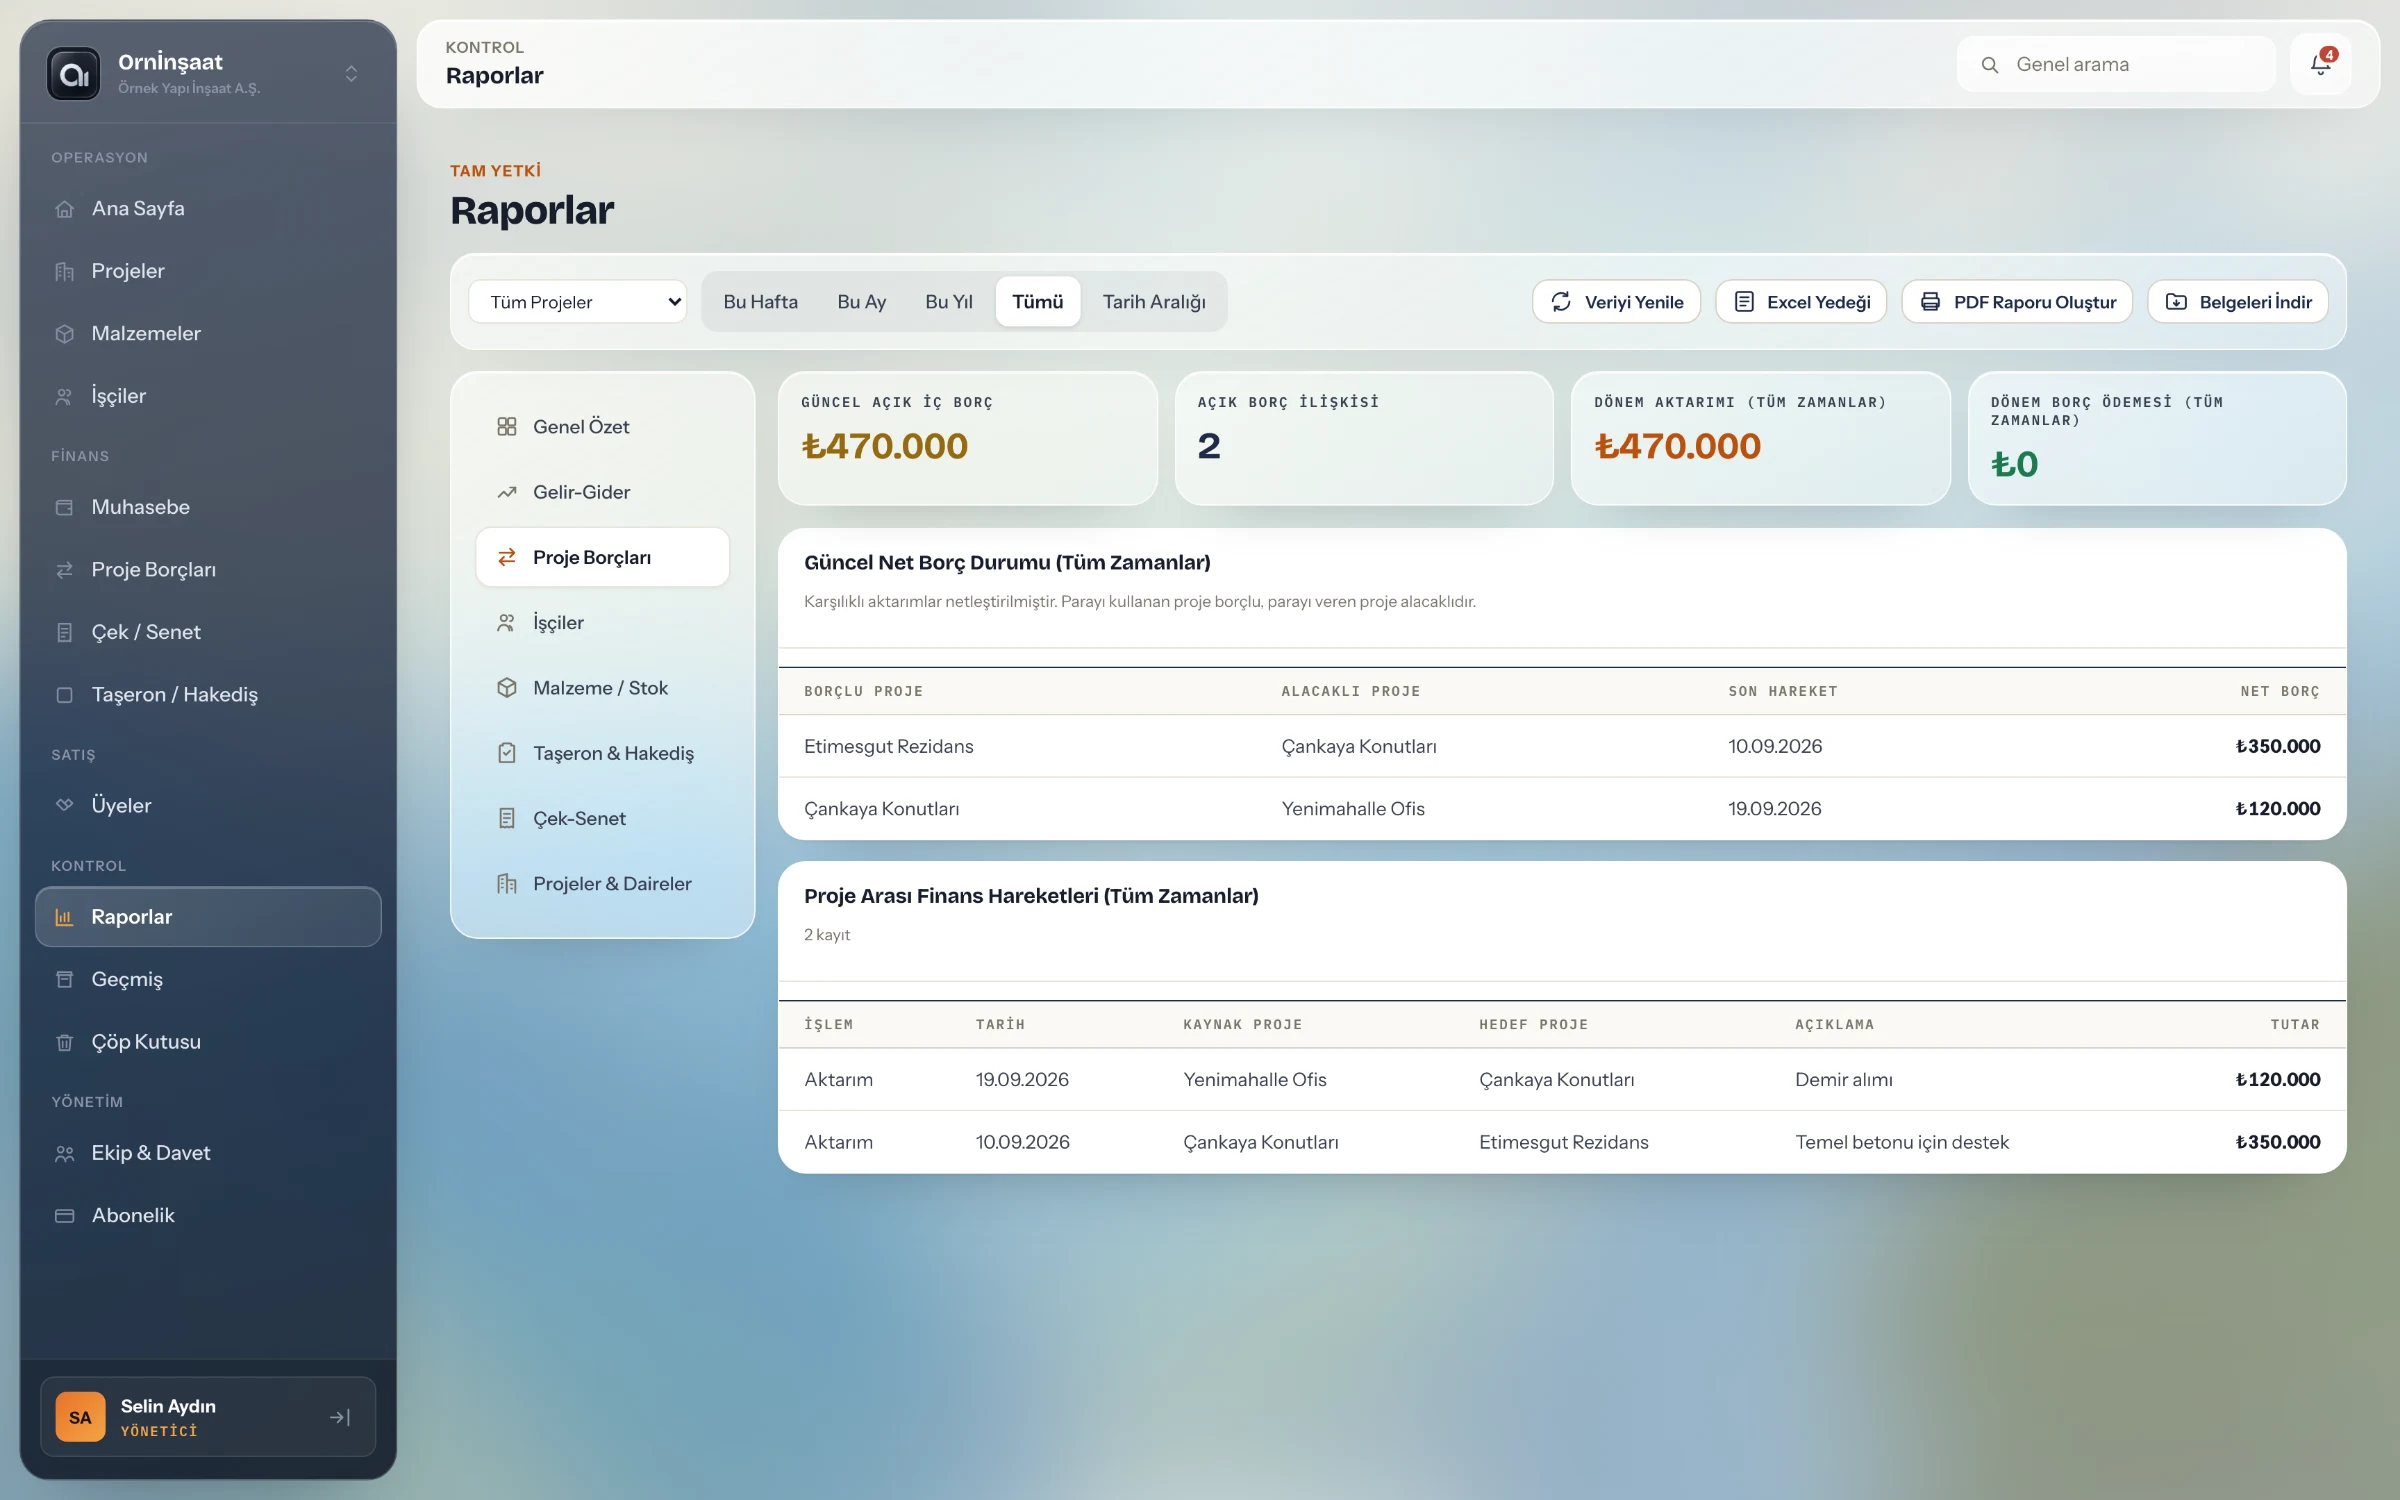Click the SA user avatar

coord(80,1417)
